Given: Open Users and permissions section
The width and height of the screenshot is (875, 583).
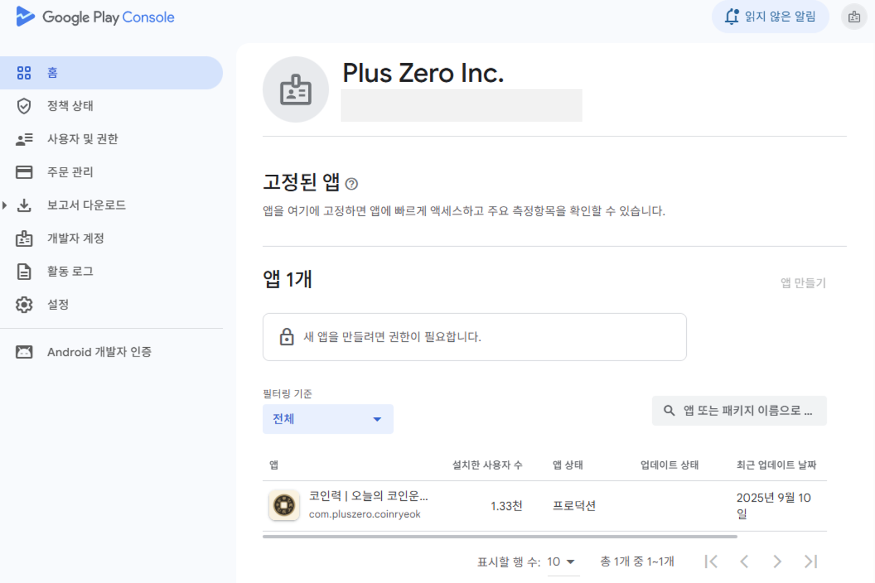Looking at the screenshot, I should [82, 139].
